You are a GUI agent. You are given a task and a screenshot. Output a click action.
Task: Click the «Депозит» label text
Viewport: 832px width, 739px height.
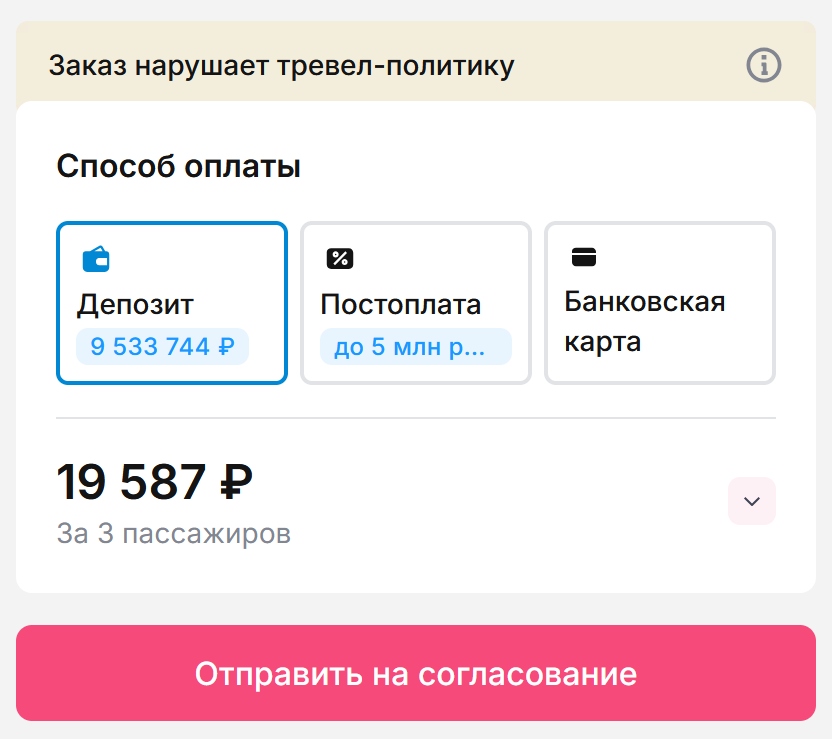(x=136, y=304)
